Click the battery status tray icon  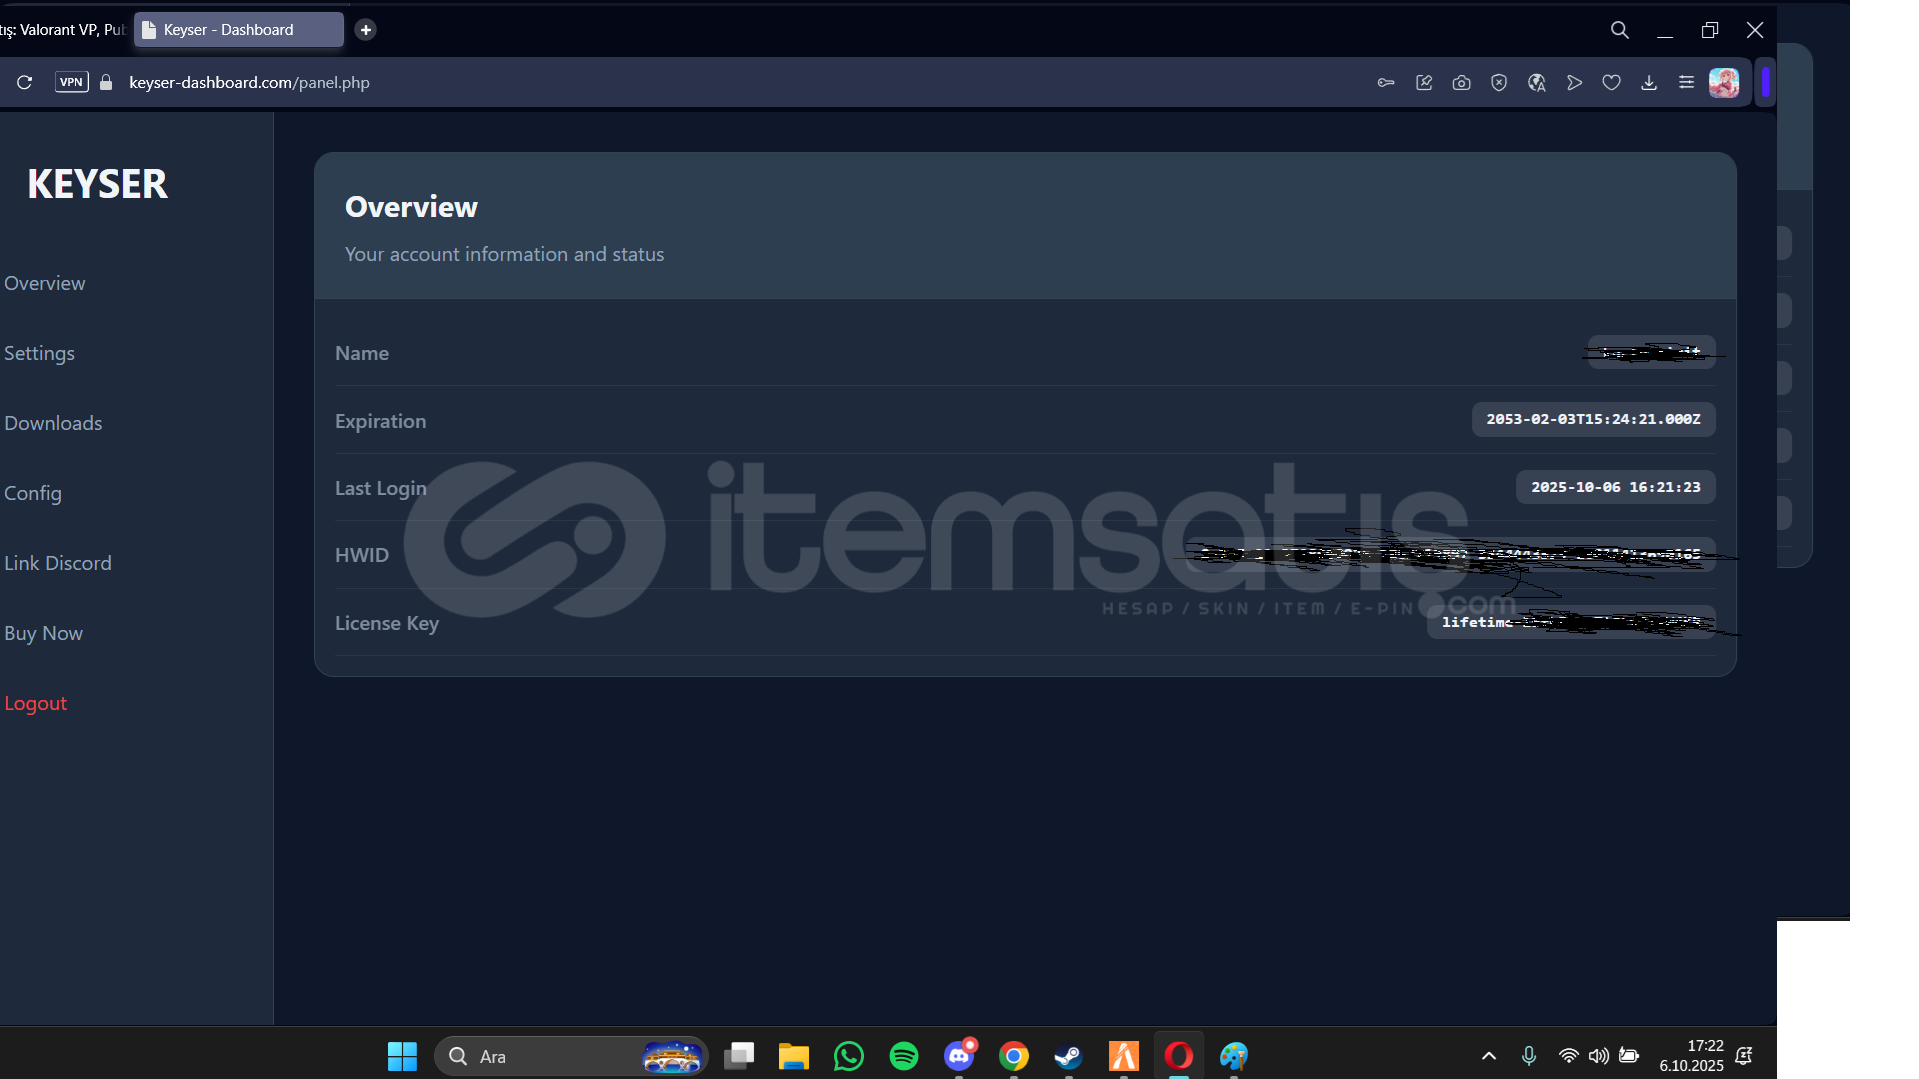click(1629, 1056)
